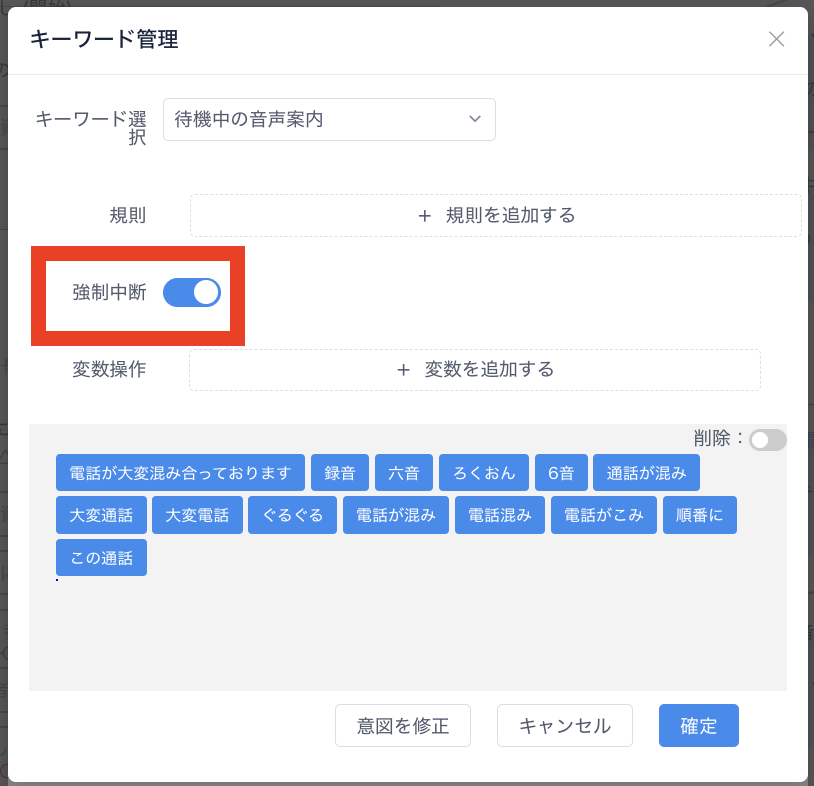Select the 6音 keyword tag
The width and height of the screenshot is (814, 786).
tap(561, 473)
